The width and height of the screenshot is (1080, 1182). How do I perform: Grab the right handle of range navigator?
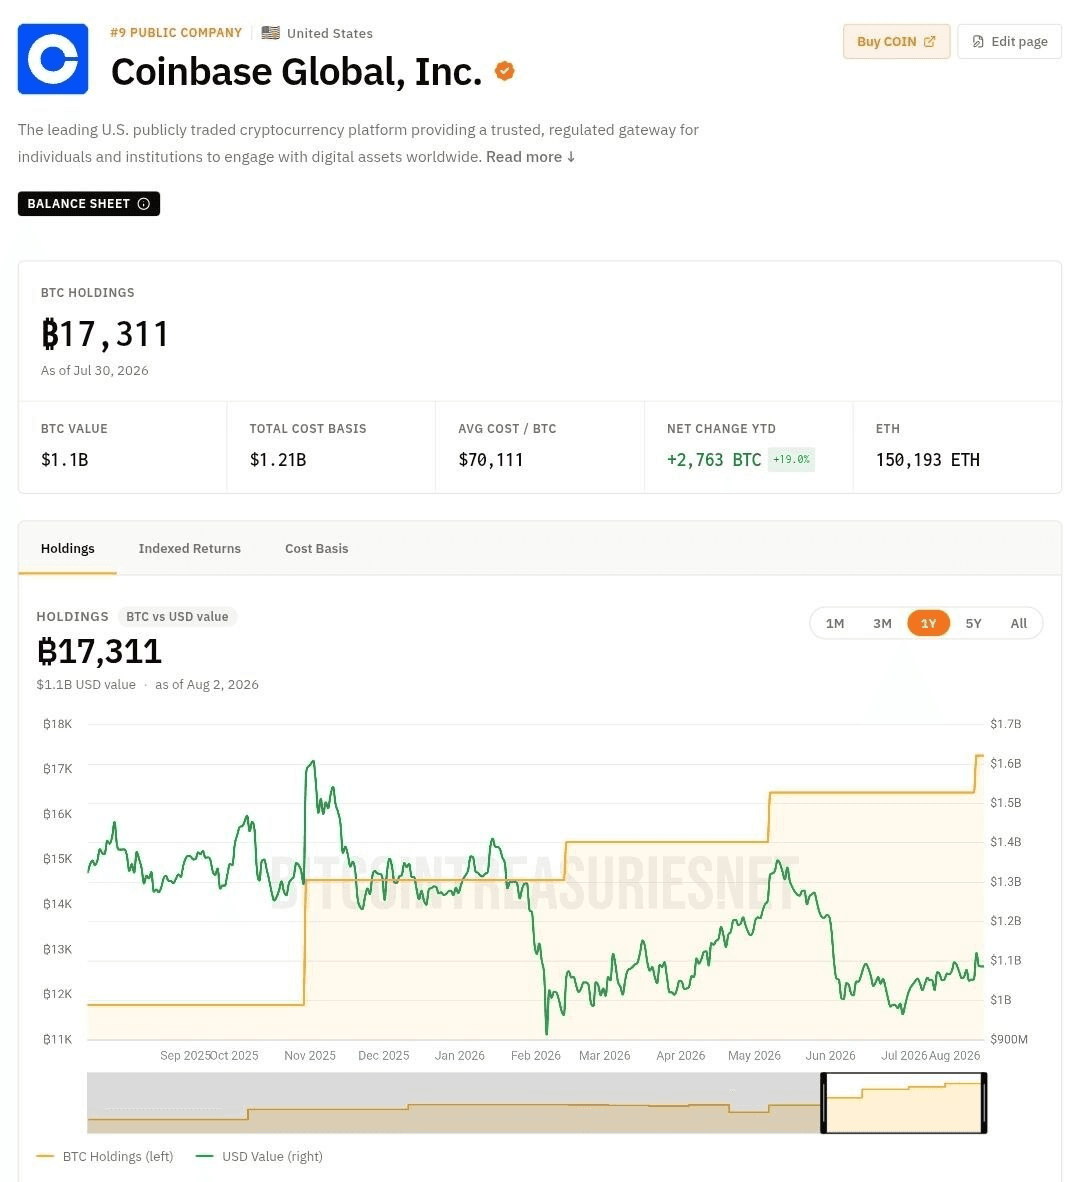pyautogui.click(x=984, y=1103)
